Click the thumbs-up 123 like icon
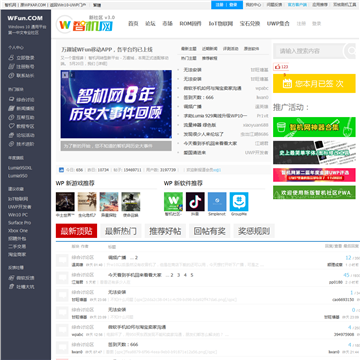The image size is (360, 360). coord(277,67)
